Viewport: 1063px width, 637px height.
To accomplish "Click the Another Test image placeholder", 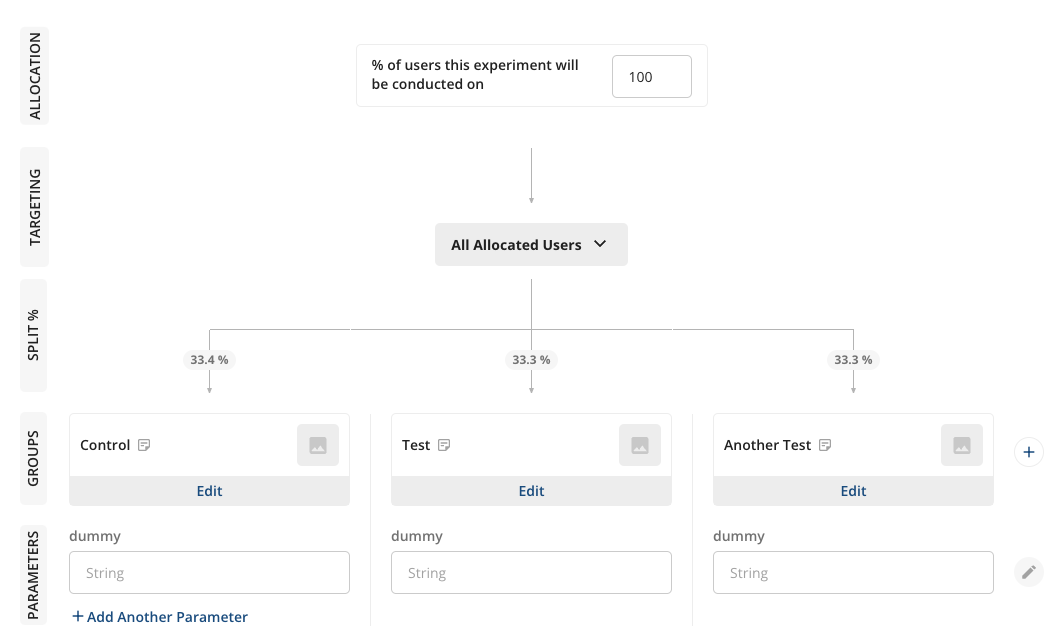I will point(962,445).
